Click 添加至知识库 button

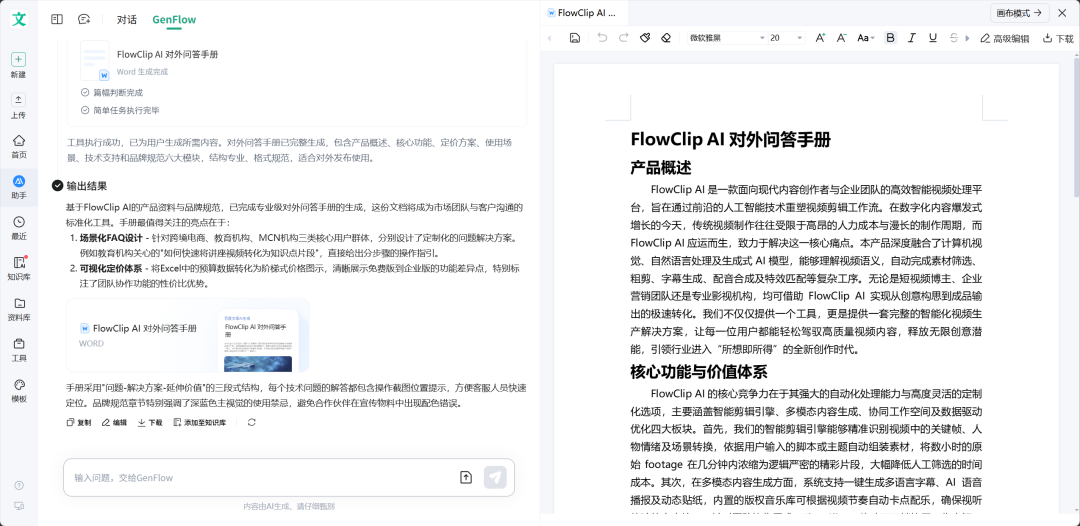(200, 423)
